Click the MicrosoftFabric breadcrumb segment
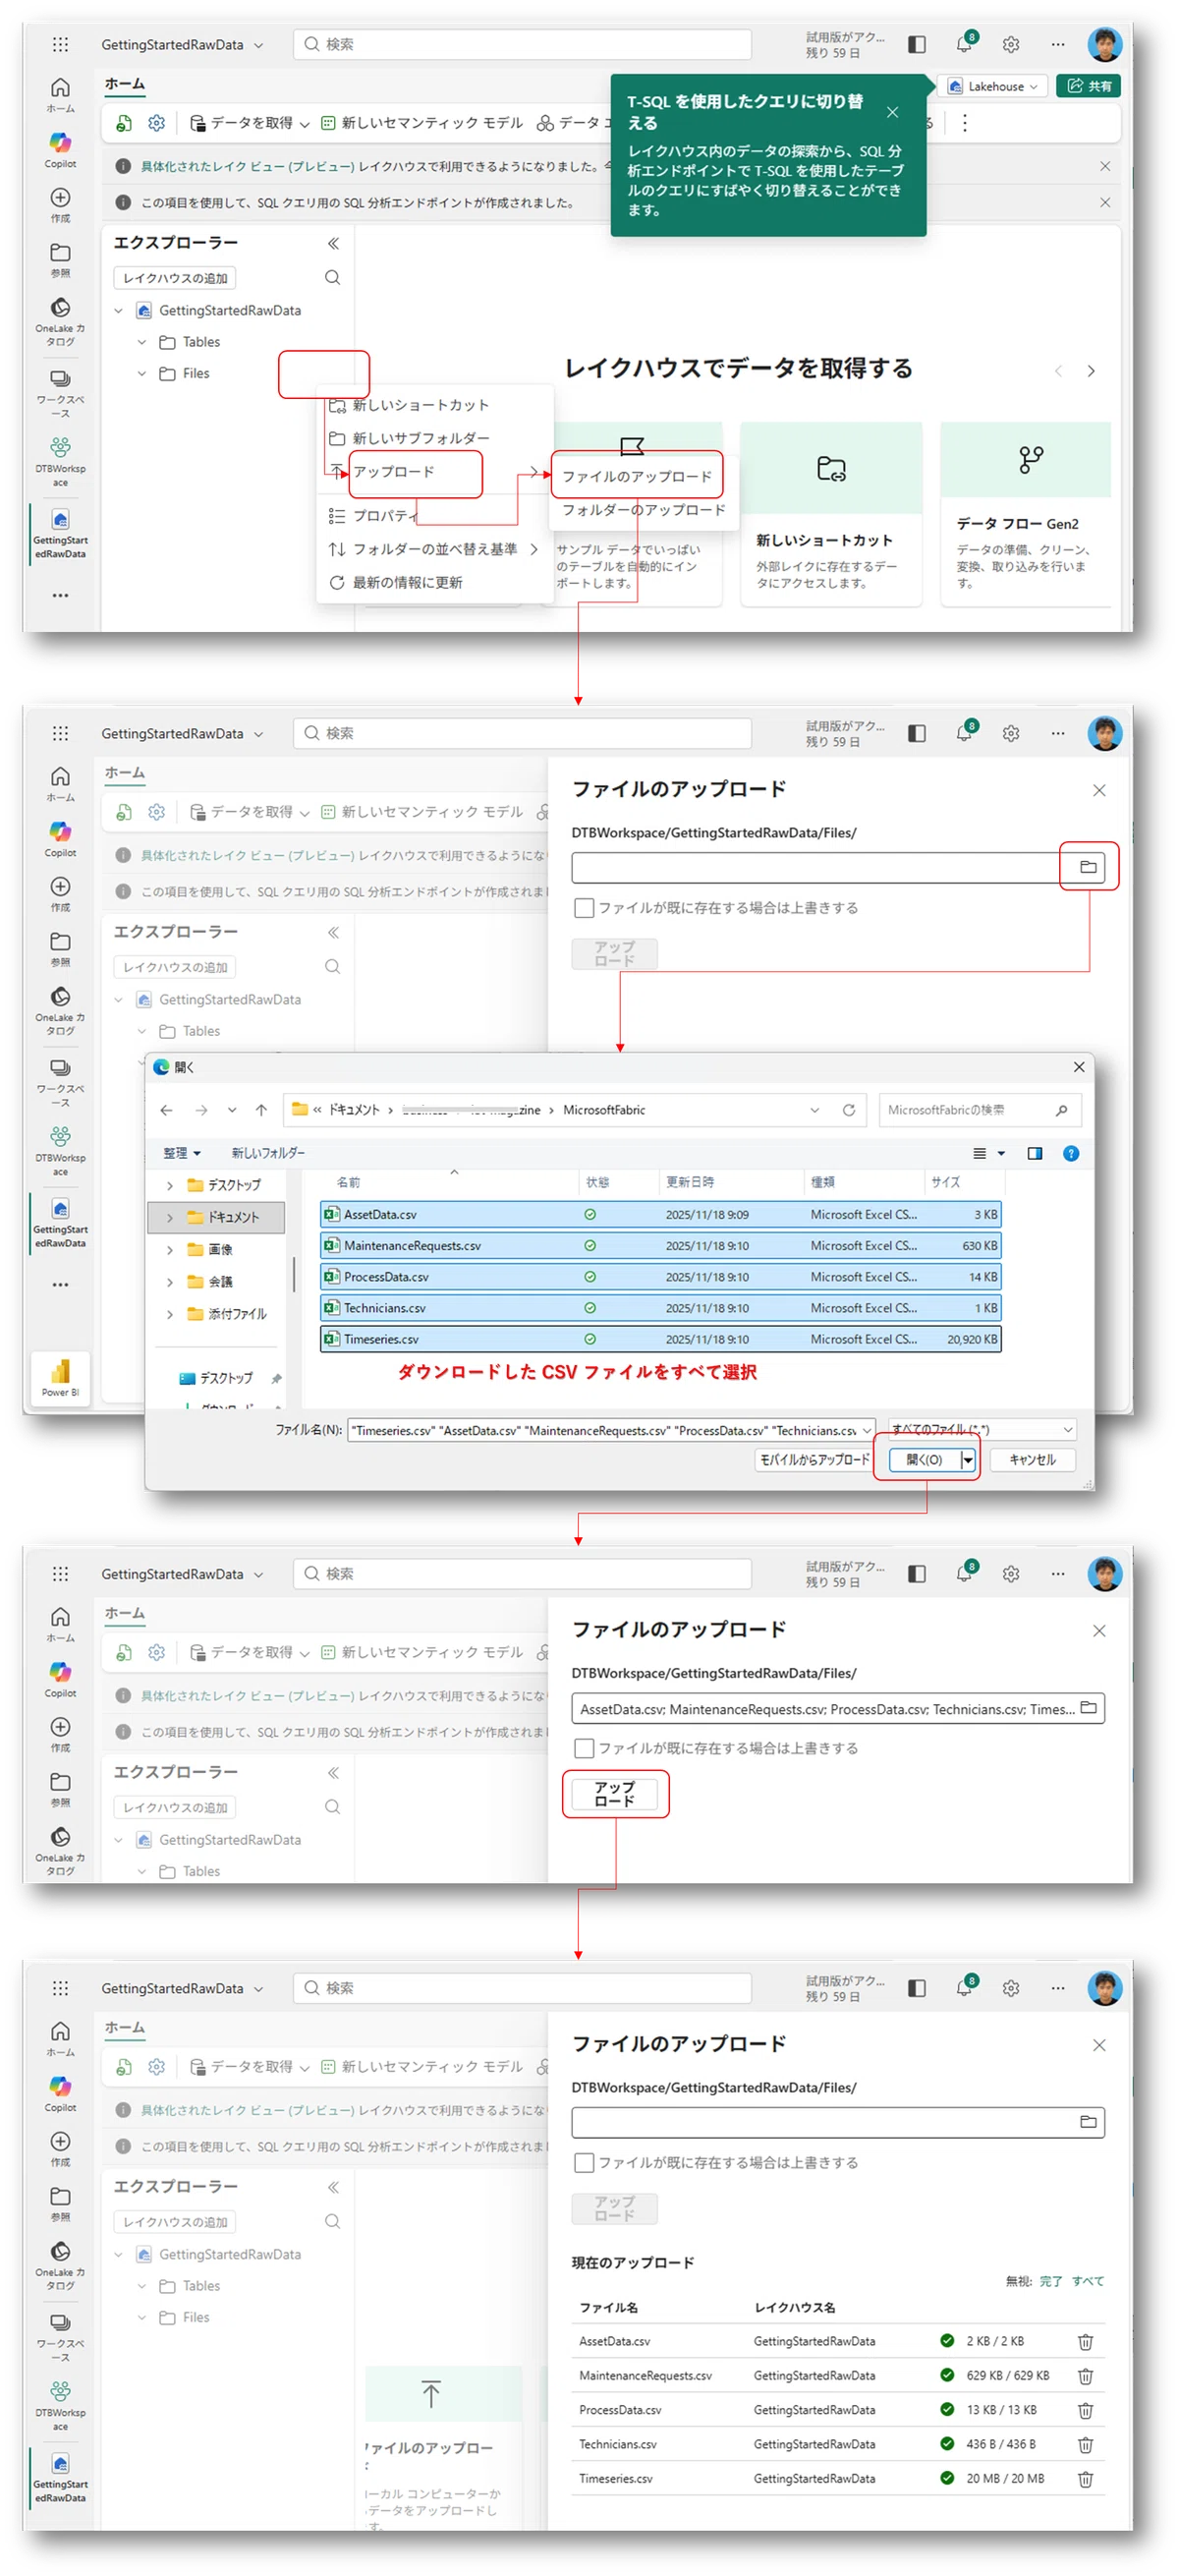Screen dimensions: 1179x2576 tap(604, 1110)
